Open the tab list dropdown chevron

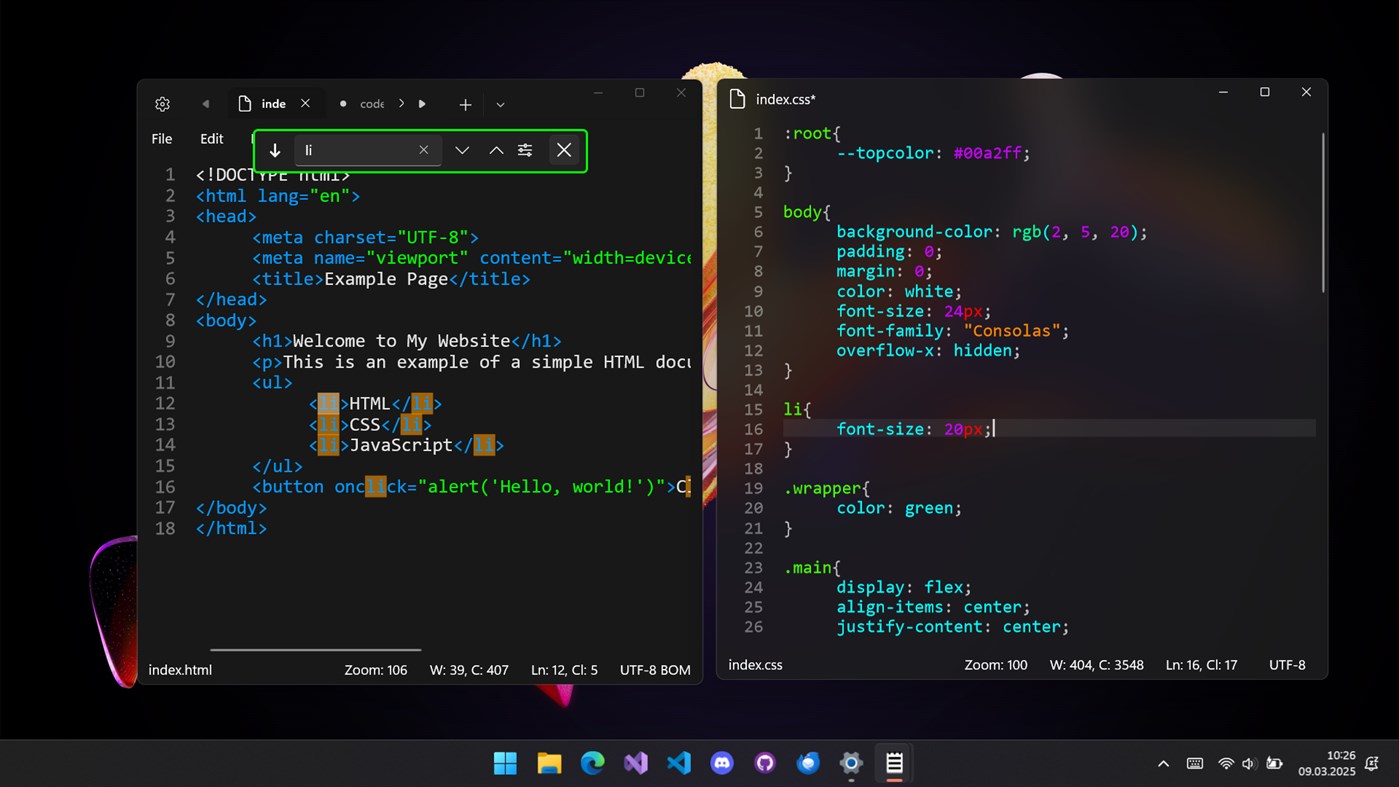tap(500, 104)
